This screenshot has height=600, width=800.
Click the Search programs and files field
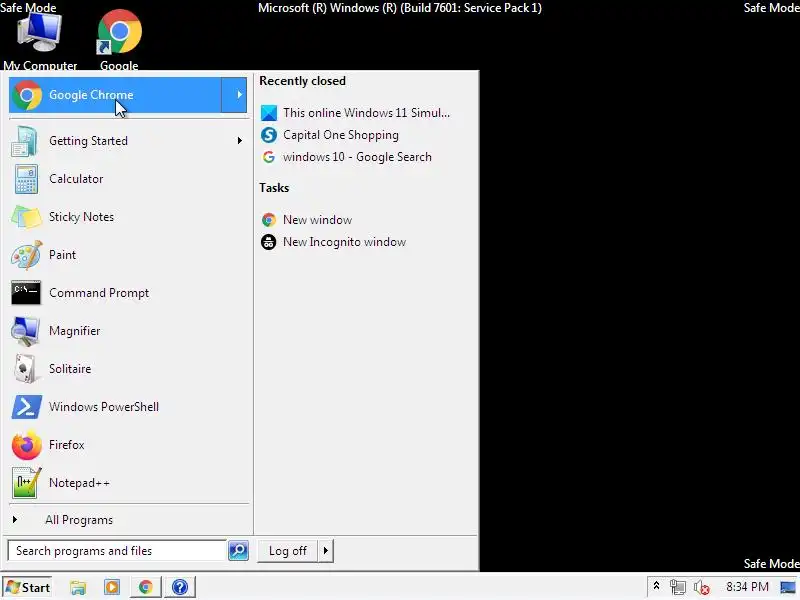pos(117,551)
